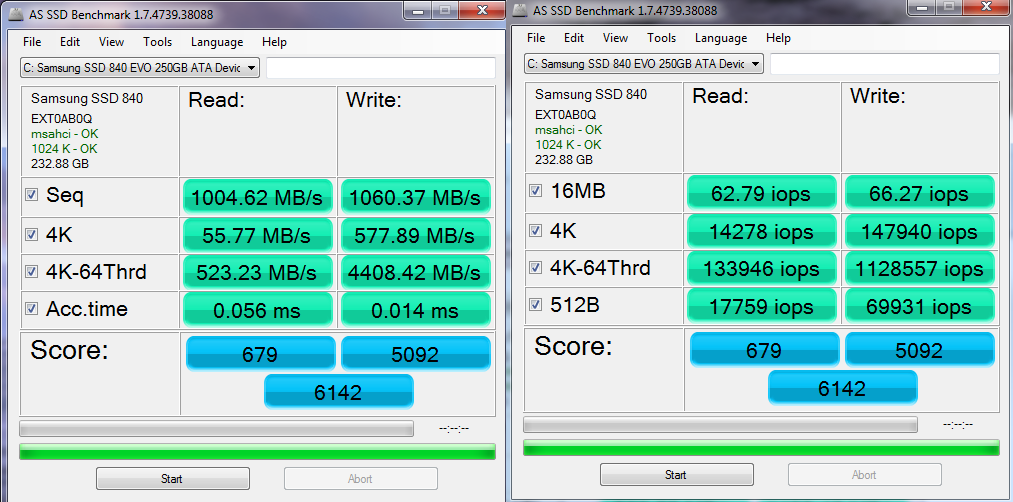Click the 512B read result 17759 iops
The width and height of the screenshot is (1013, 502).
(762, 306)
